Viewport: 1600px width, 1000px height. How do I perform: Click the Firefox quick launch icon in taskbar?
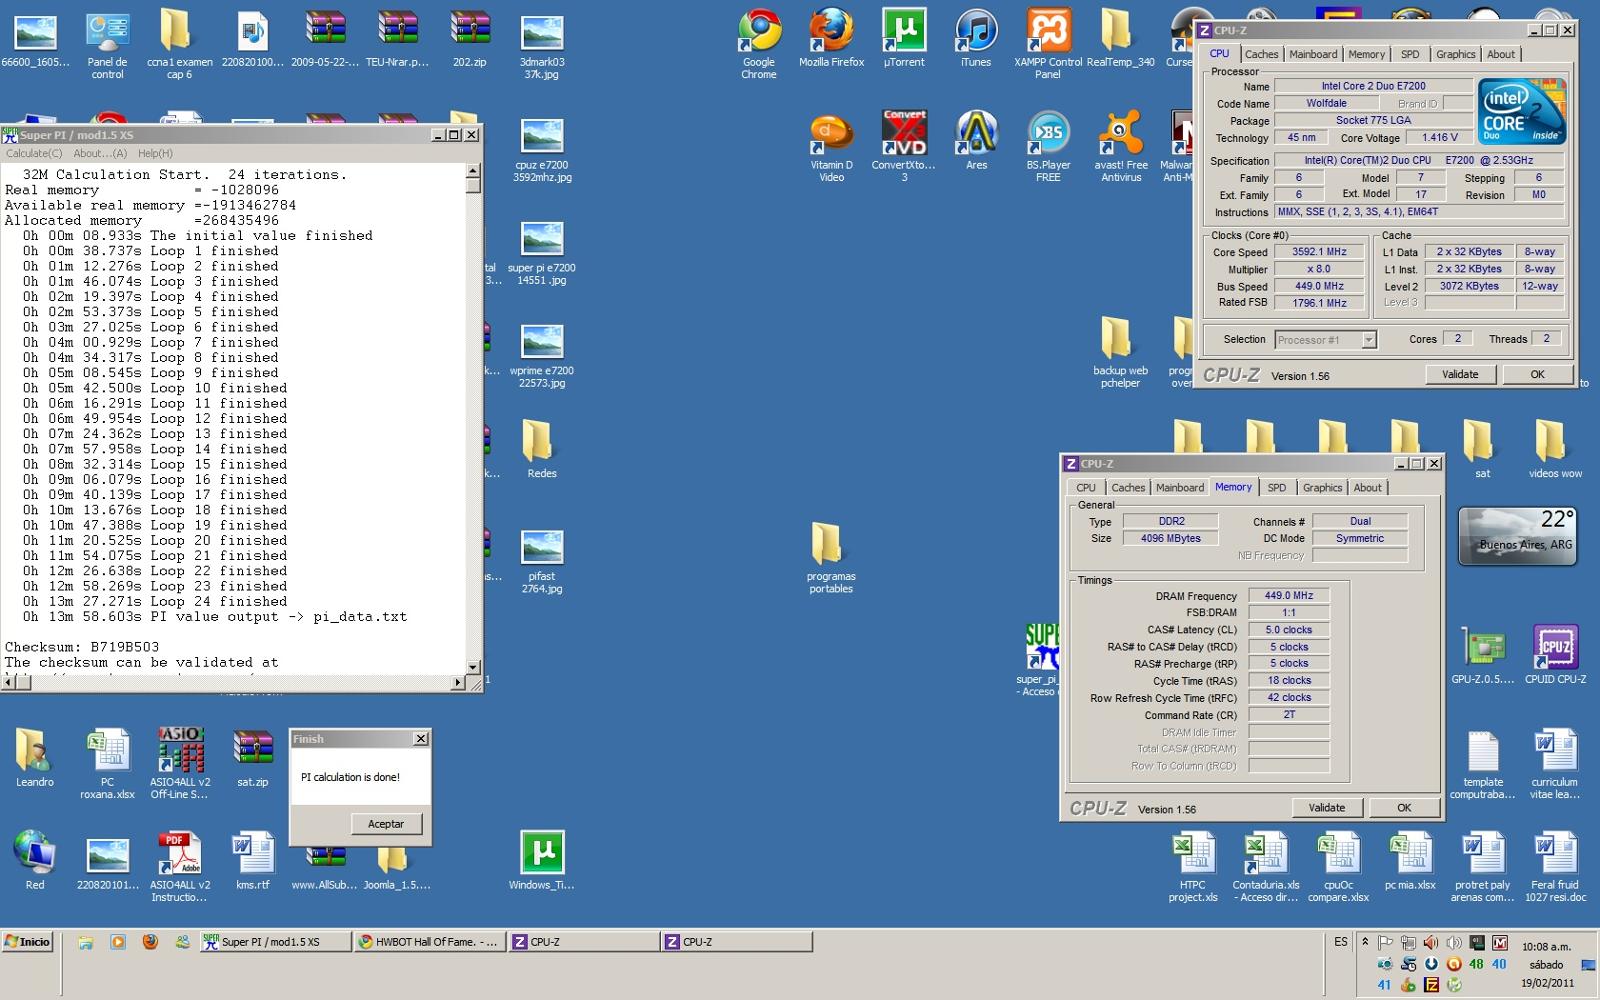[150, 941]
